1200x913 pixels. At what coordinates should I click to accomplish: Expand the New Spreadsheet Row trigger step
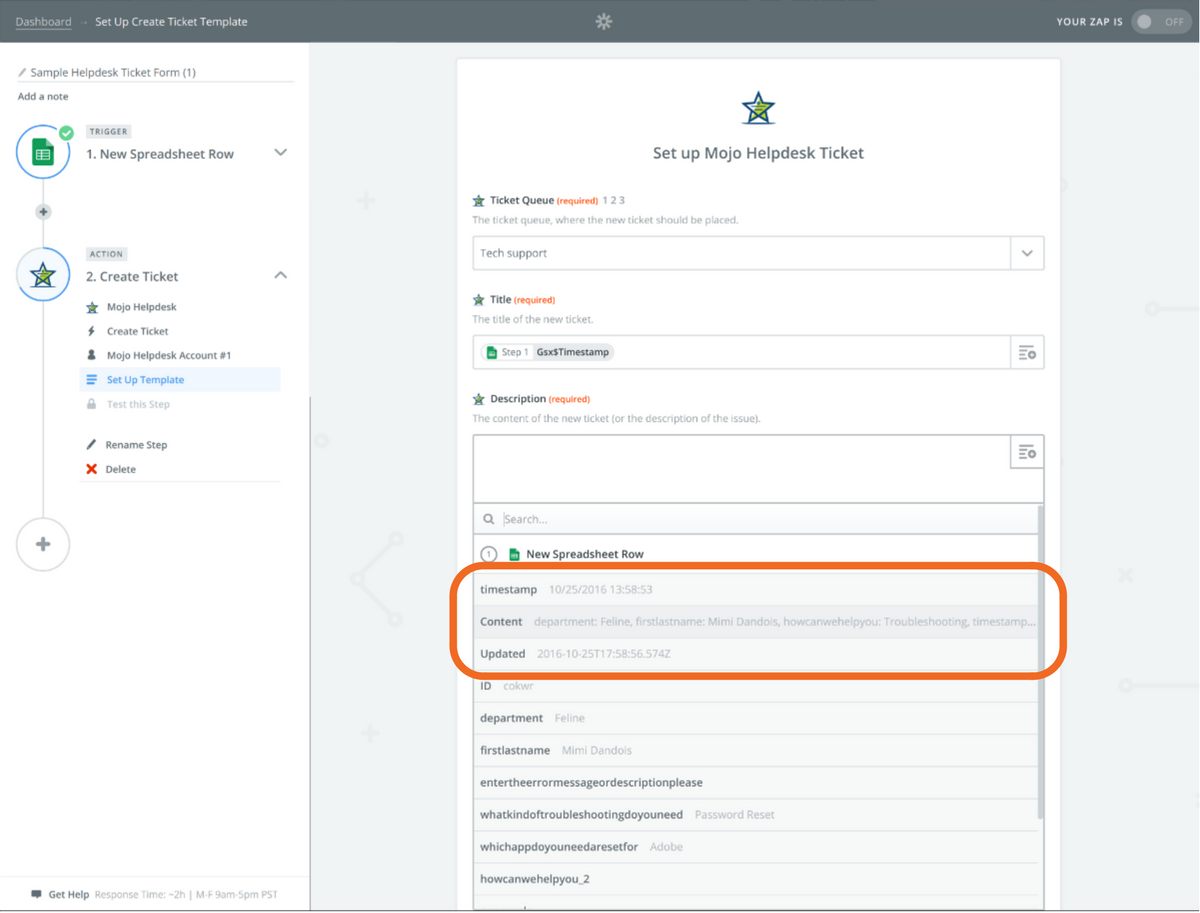click(281, 153)
